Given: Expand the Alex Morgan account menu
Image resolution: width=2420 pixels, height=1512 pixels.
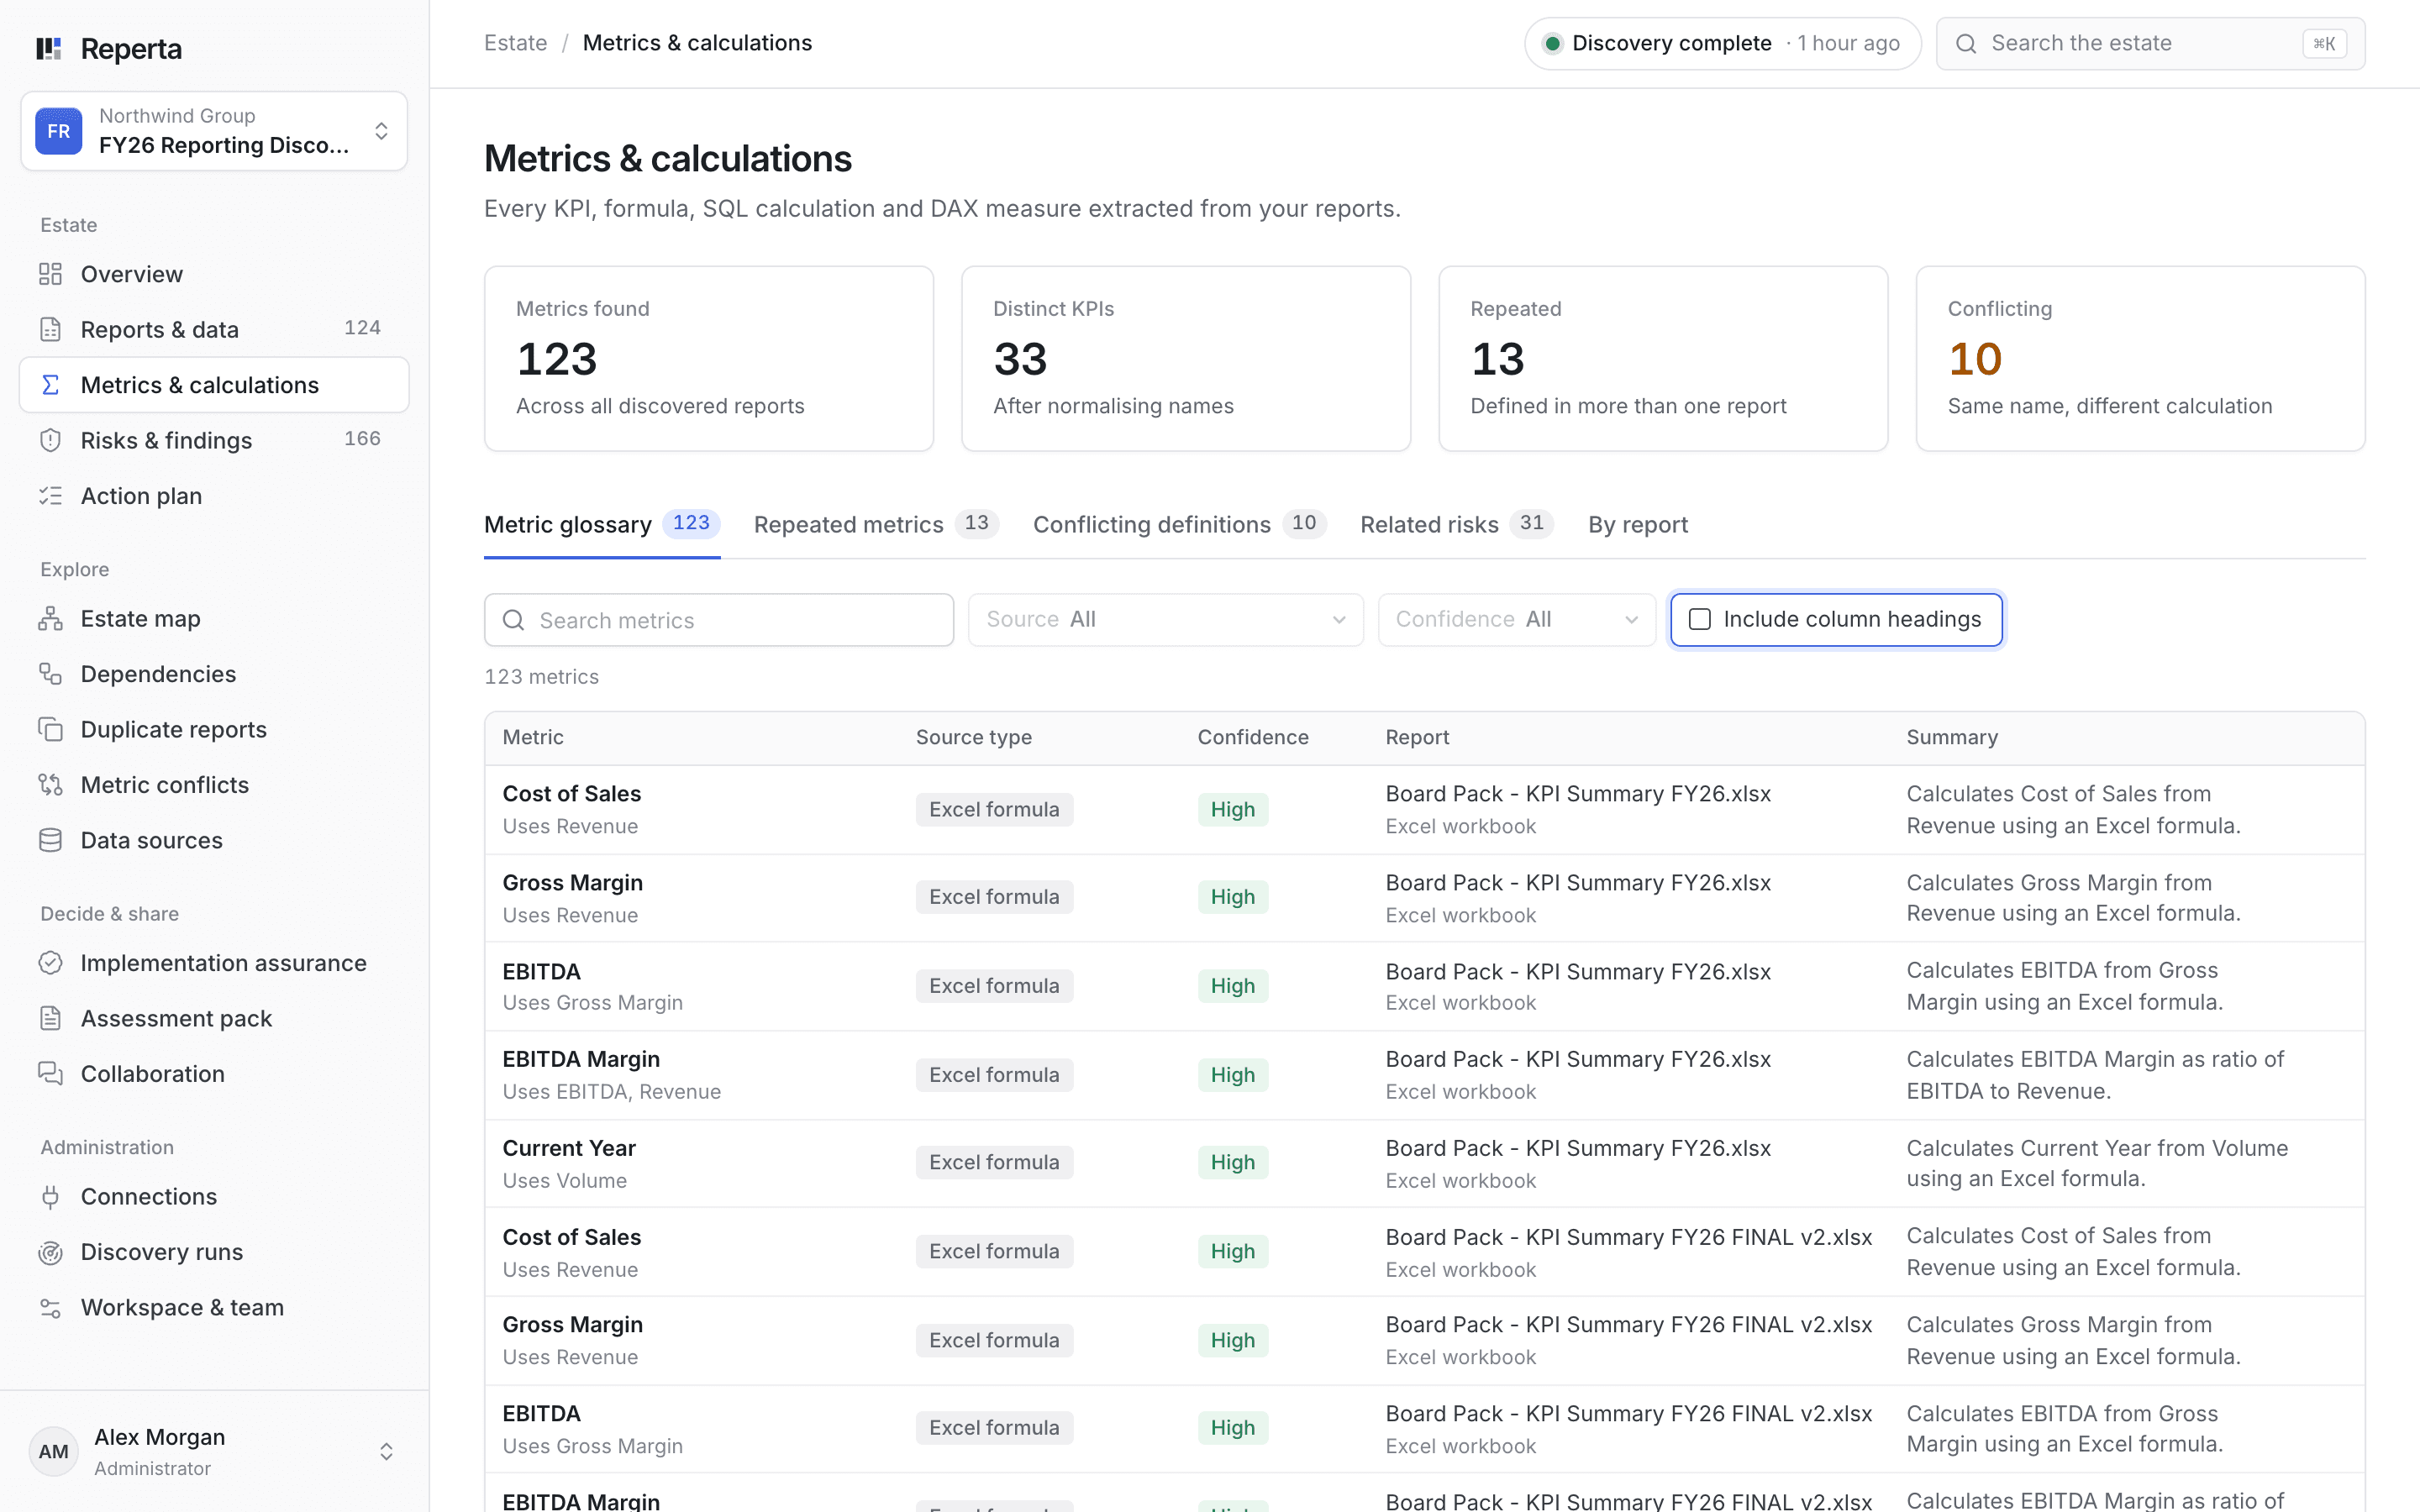Looking at the screenshot, I should click(214, 1451).
